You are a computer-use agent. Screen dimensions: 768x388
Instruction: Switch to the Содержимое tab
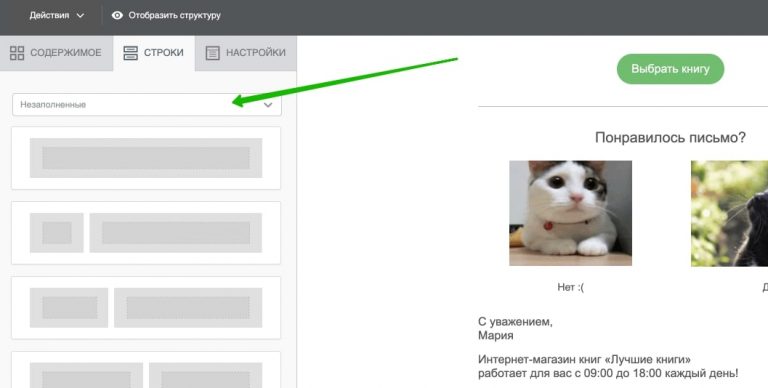click(56, 53)
